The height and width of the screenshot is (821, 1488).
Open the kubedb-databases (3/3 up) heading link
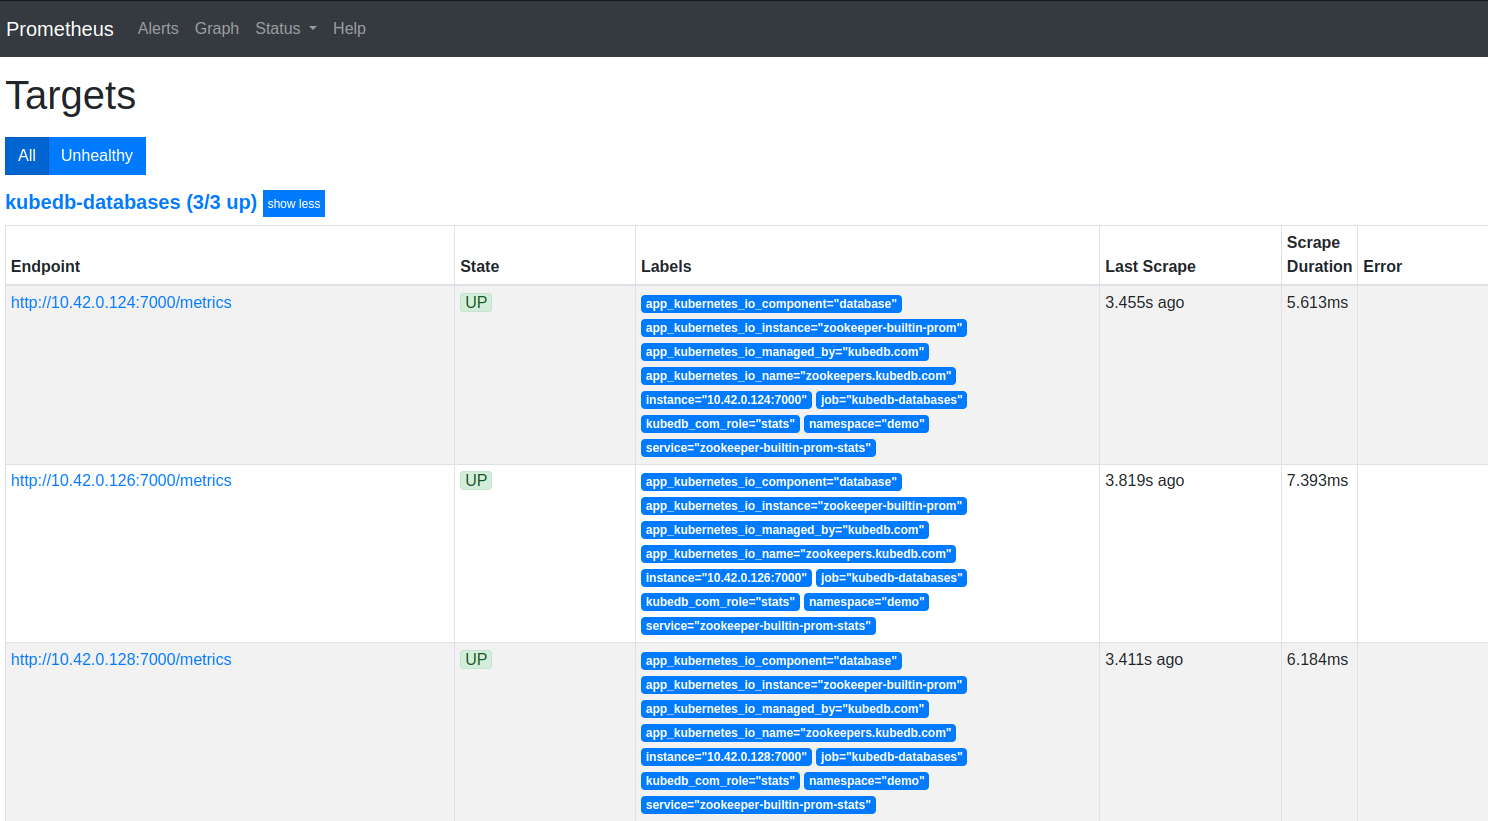pyautogui.click(x=131, y=202)
